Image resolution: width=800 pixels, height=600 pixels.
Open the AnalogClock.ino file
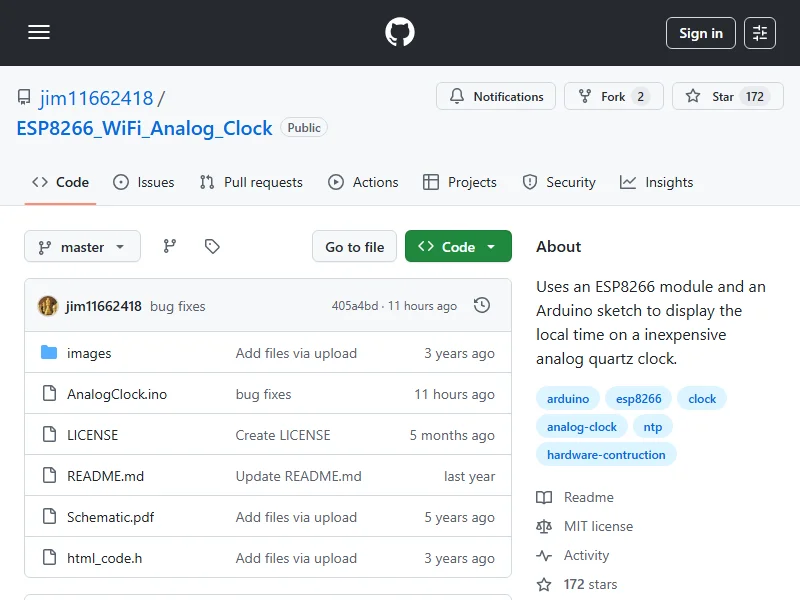(x=117, y=394)
